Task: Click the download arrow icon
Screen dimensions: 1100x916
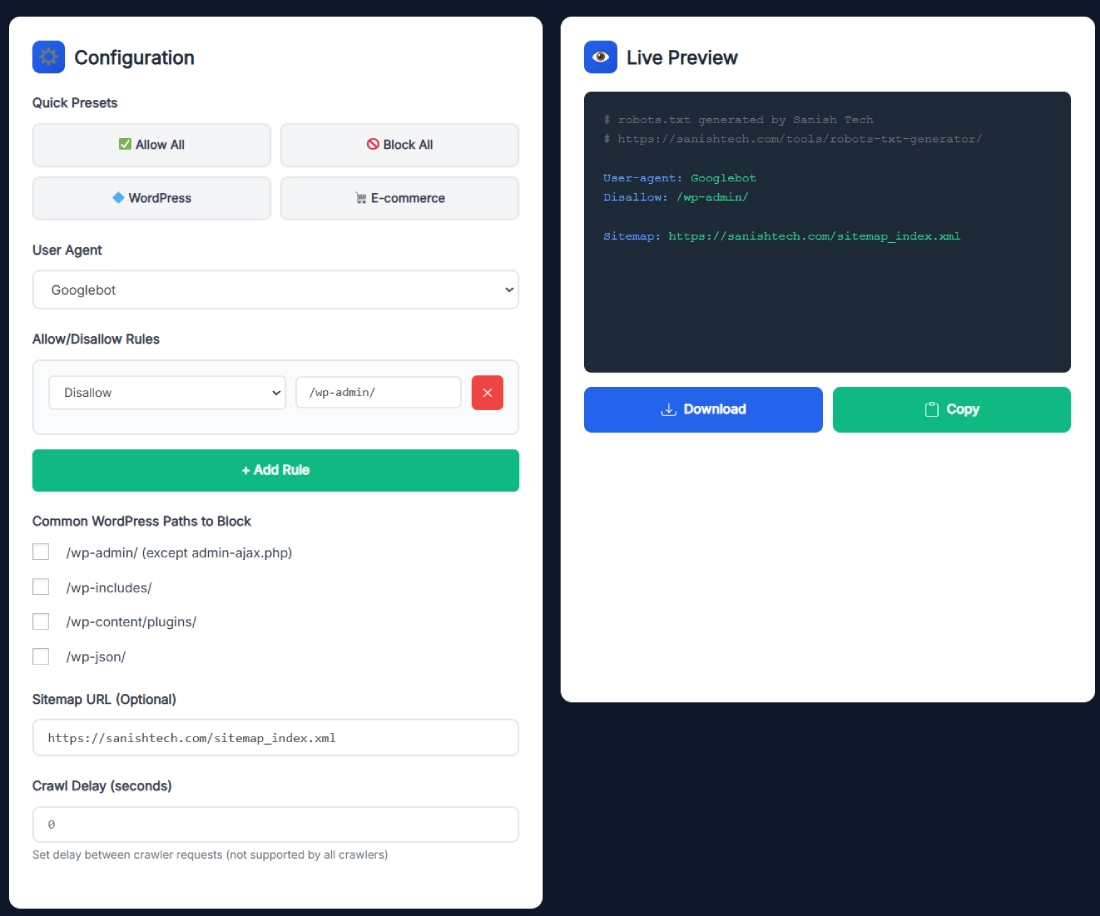Action: point(669,410)
